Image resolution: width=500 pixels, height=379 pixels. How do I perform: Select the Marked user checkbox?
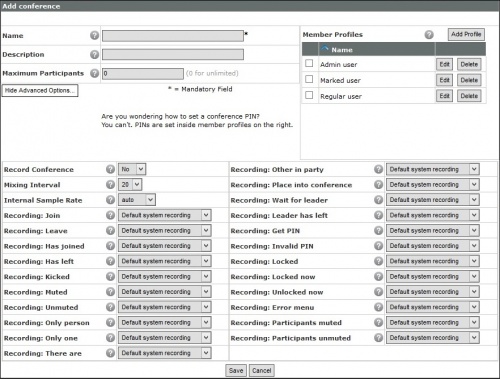click(x=309, y=79)
